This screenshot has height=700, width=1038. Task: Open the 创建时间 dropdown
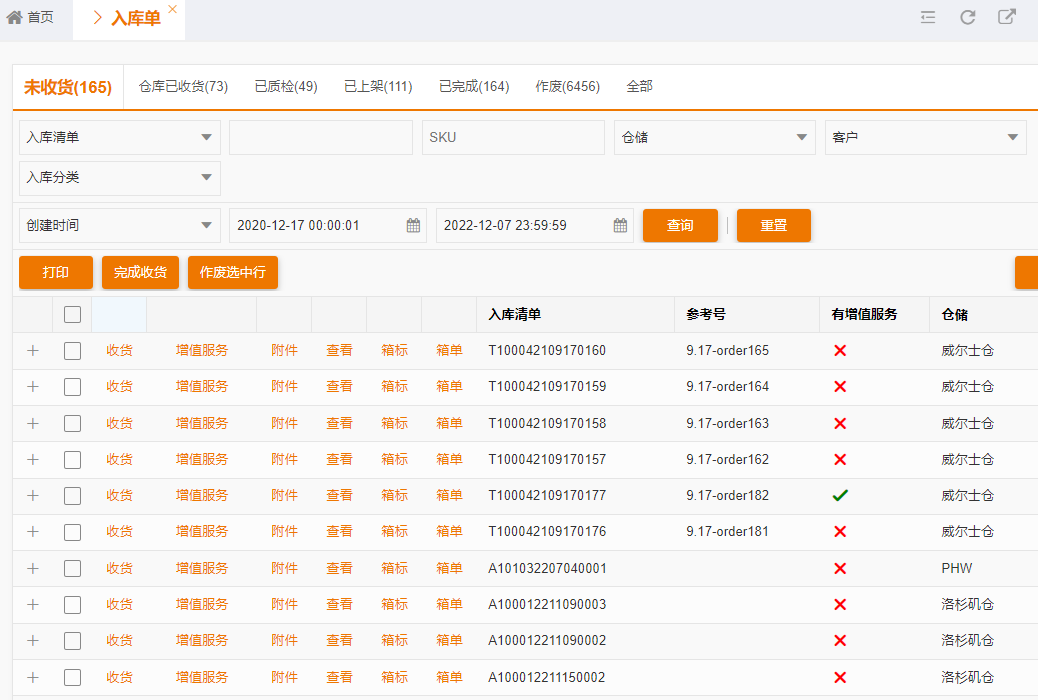(120, 225)
